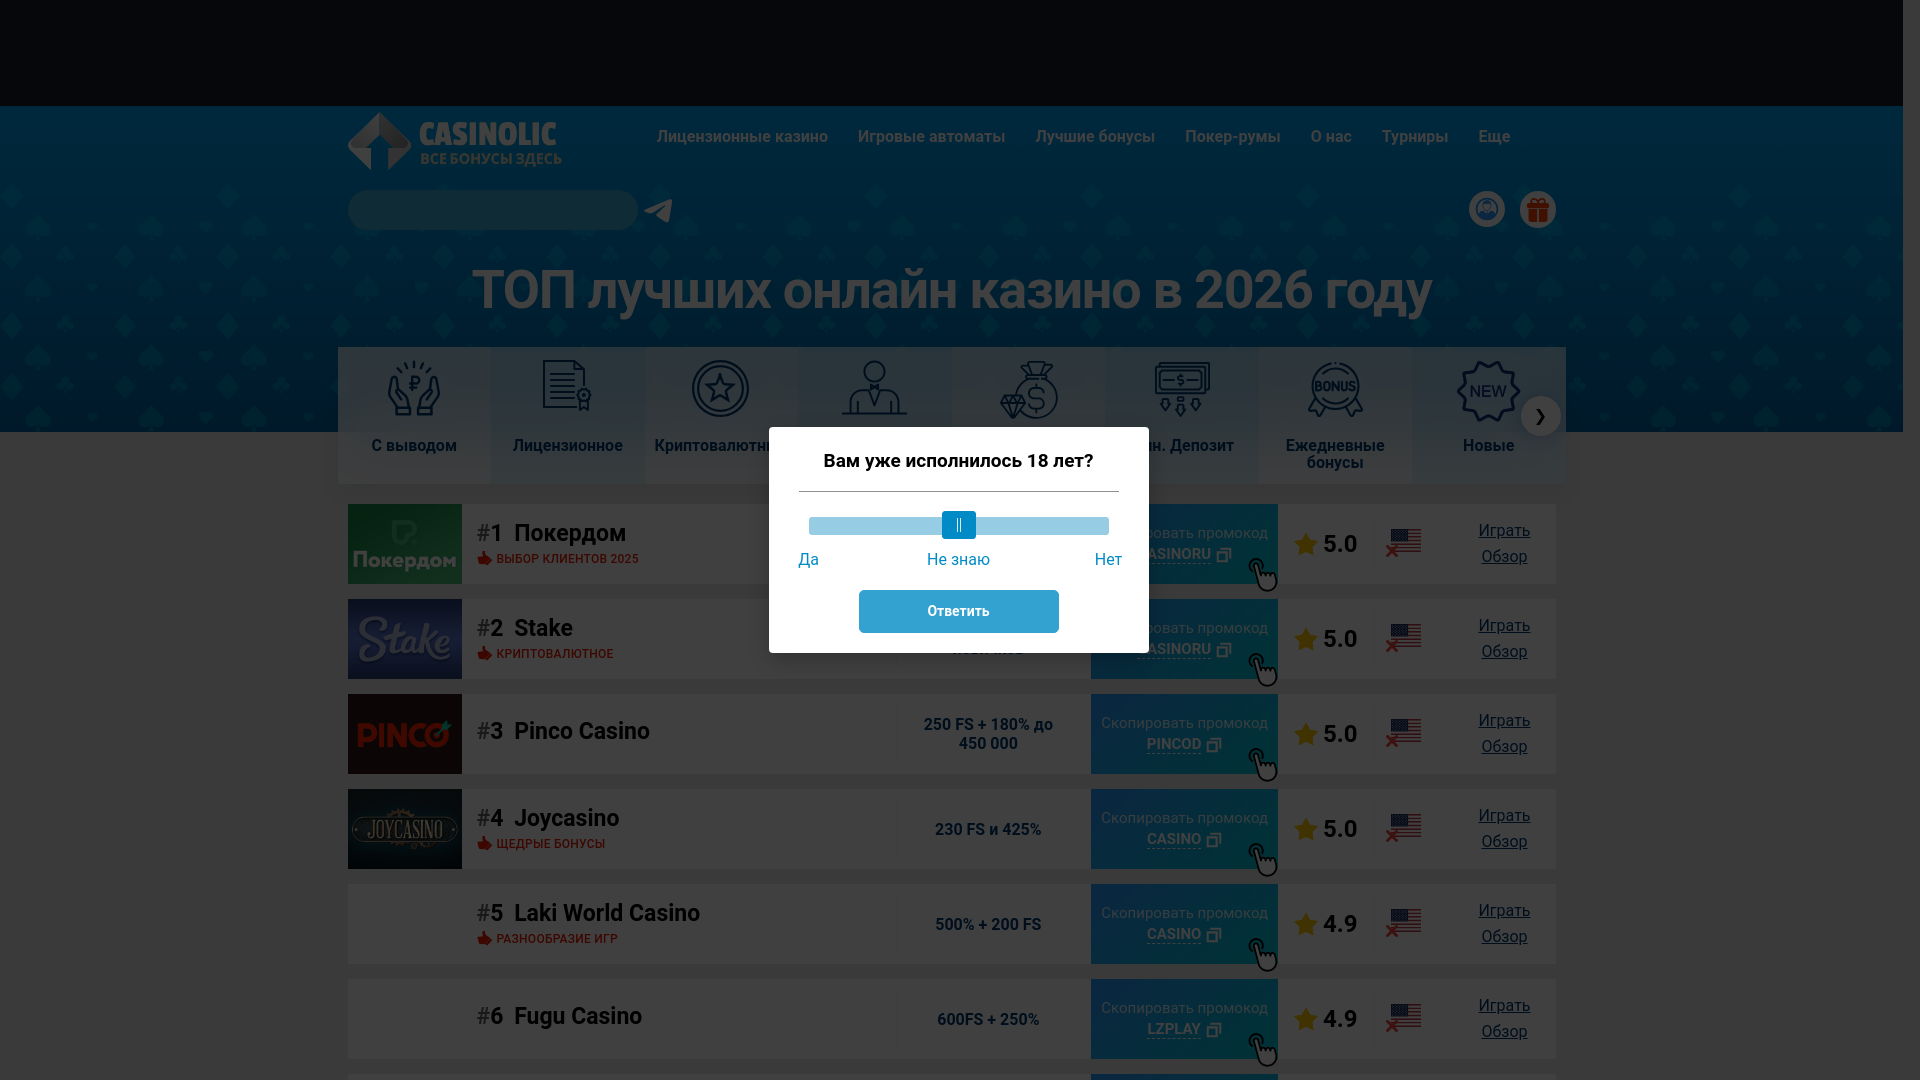Image resolution: width=1920 pixels, height=1080 pixels.
Task: Select the 'Лицензионное' document icon
Action: 567,386
